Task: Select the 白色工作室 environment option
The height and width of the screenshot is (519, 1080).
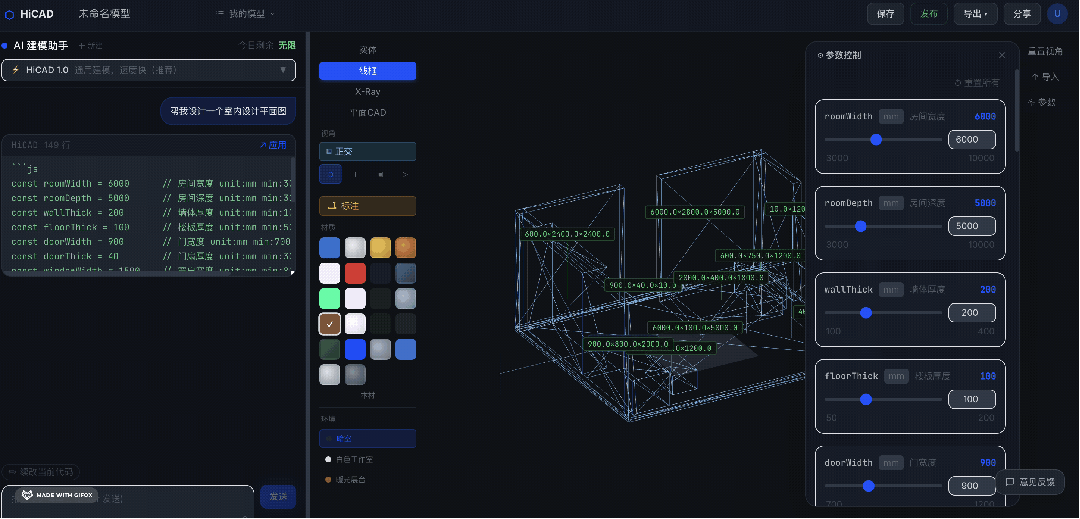Action: click(368, 459)
